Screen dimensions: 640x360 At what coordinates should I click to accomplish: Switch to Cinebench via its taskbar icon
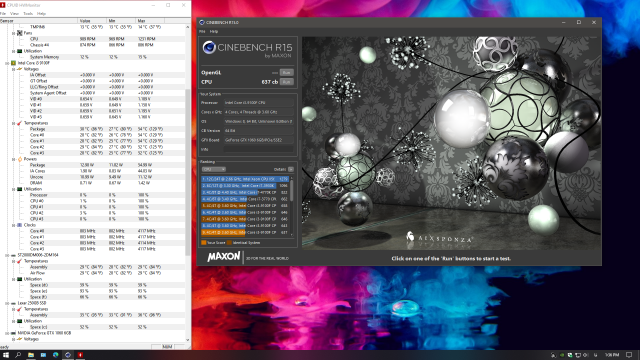tap(68, 355)
